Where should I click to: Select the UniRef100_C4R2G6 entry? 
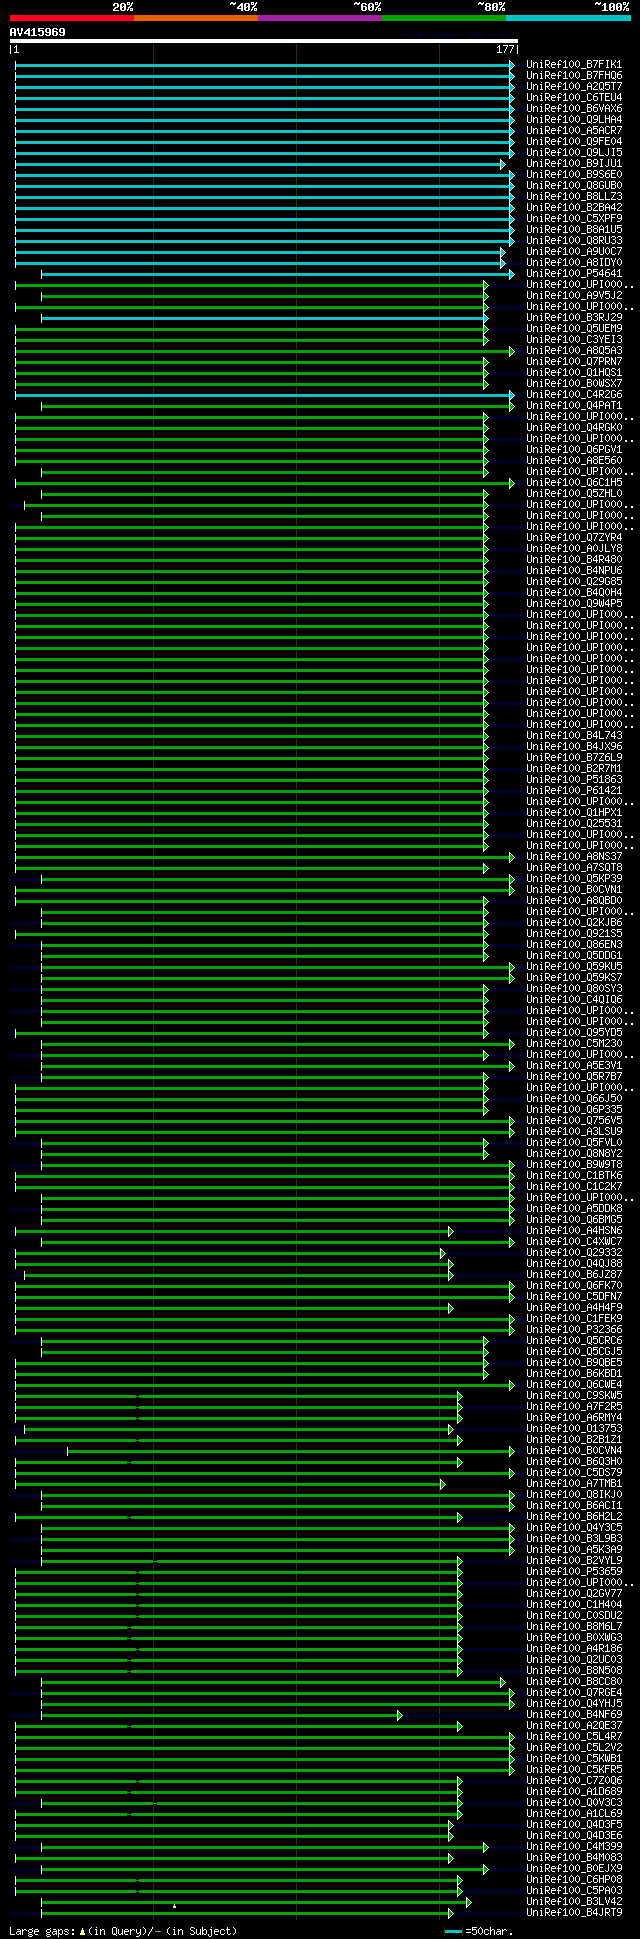(574, 395)
